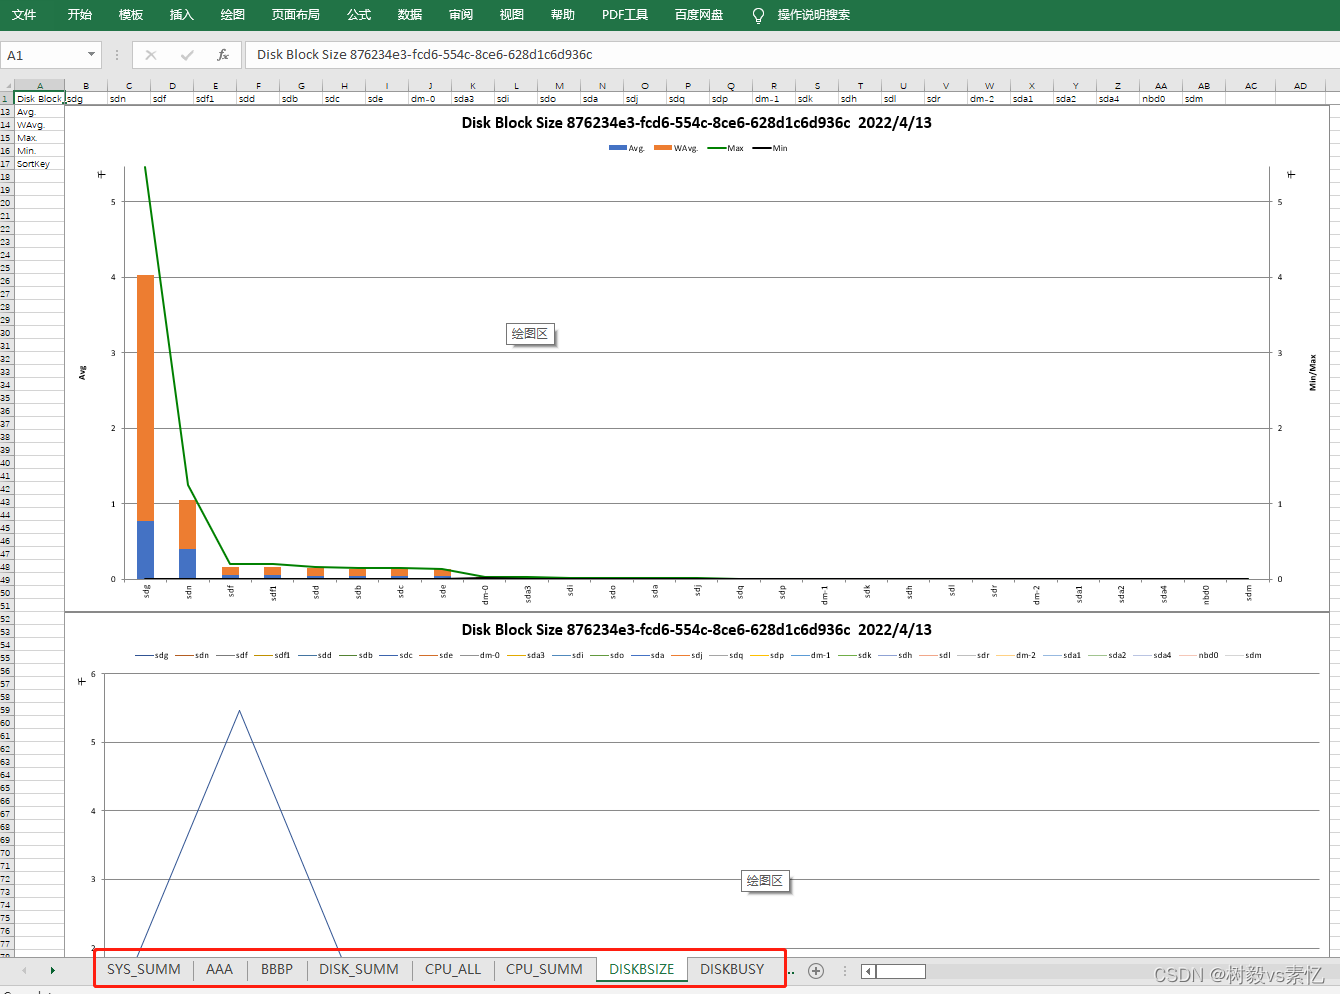
Task: Open the 页面布局 ribbon tab
Action: pos(296,15)
